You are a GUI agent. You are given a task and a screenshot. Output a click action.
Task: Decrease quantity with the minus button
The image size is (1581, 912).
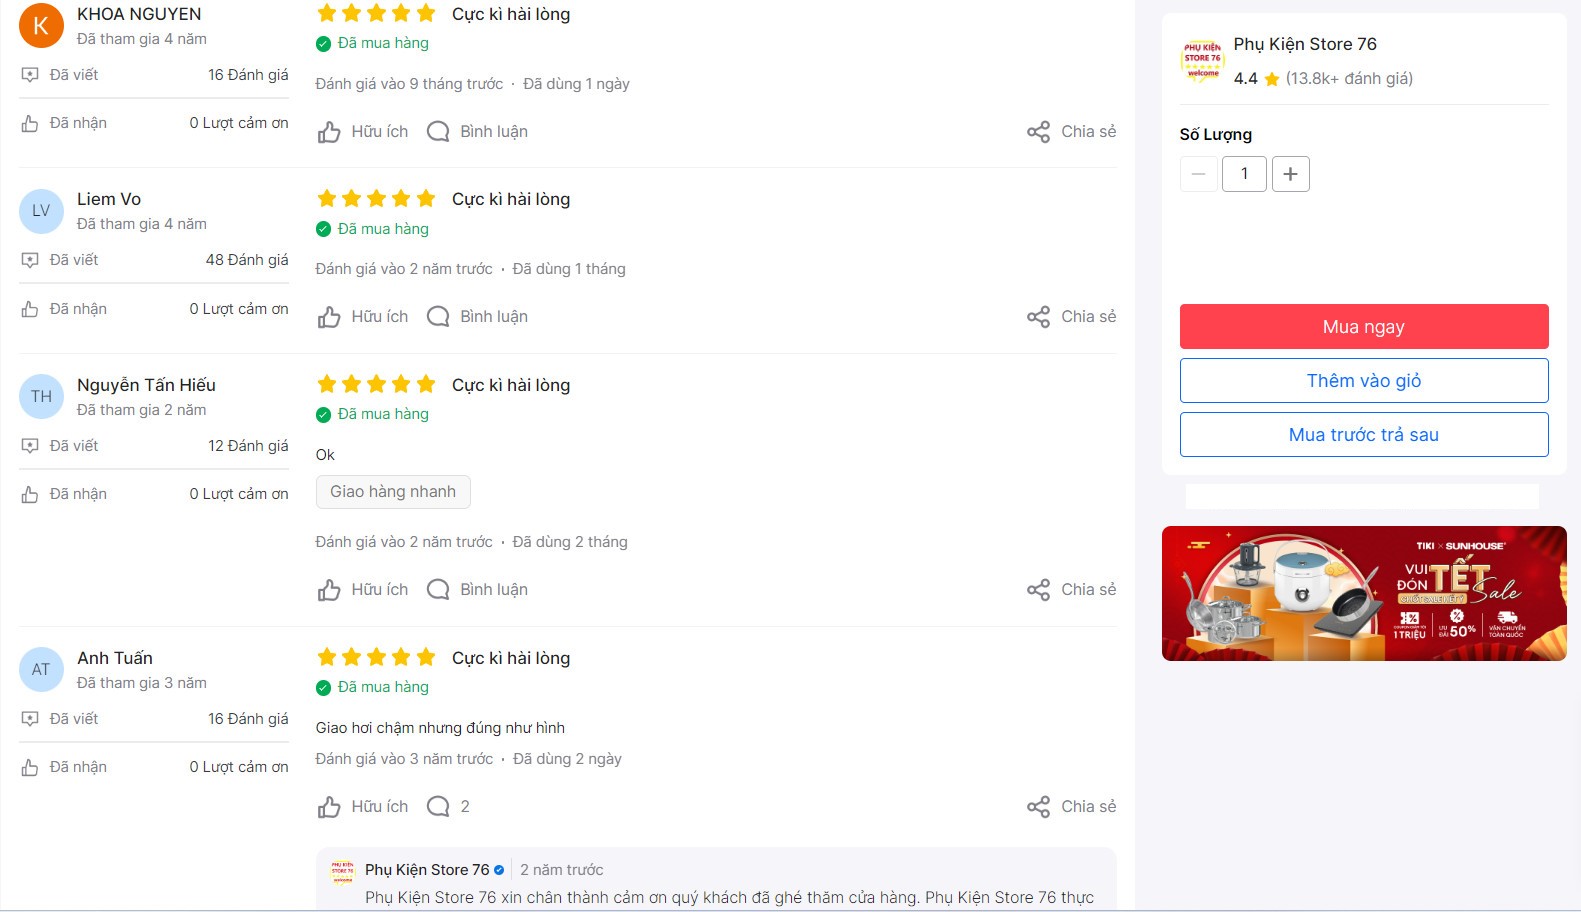coord(1199,174)
